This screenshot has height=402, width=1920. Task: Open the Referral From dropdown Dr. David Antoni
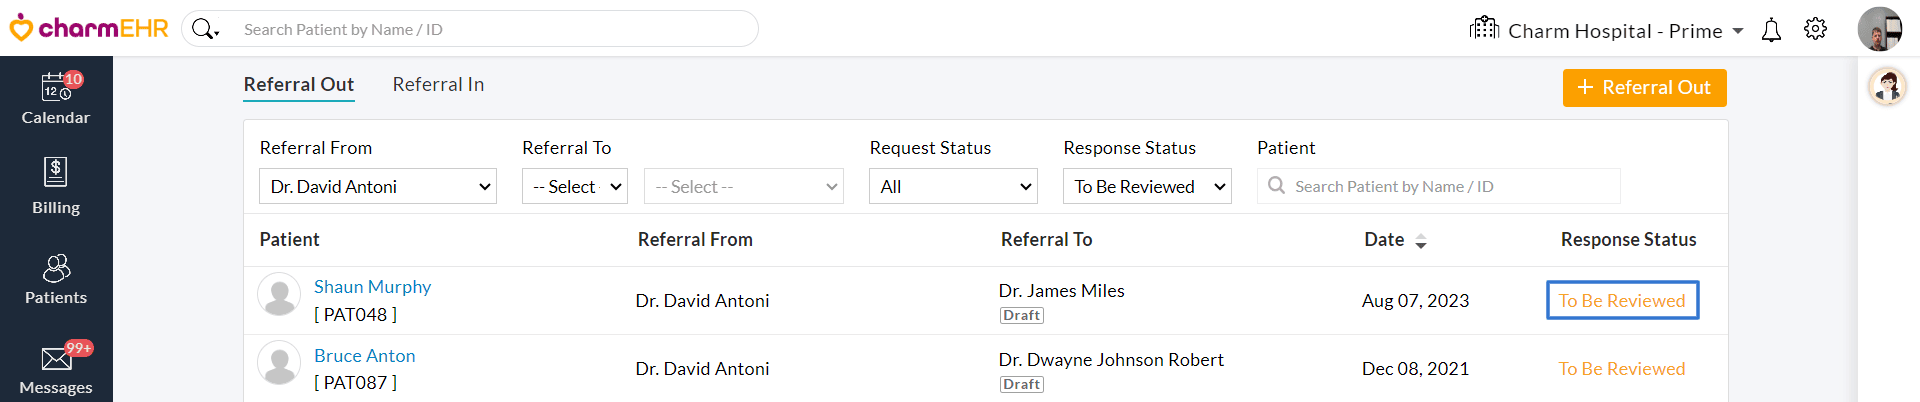pos(378,186)
